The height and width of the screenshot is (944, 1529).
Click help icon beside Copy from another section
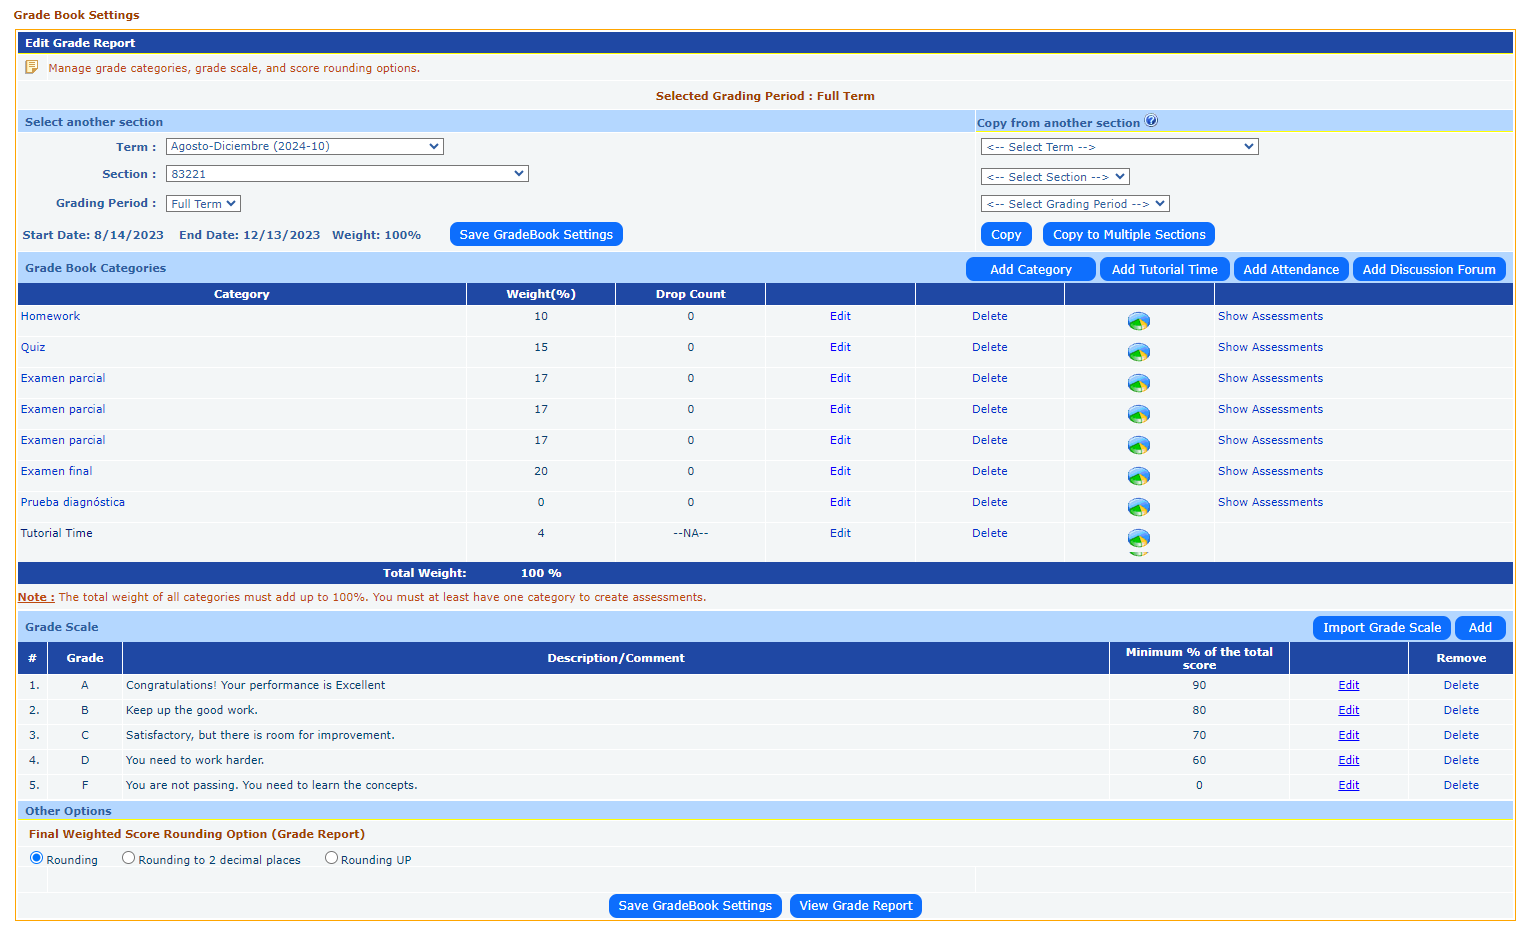tap(1151, 121)
